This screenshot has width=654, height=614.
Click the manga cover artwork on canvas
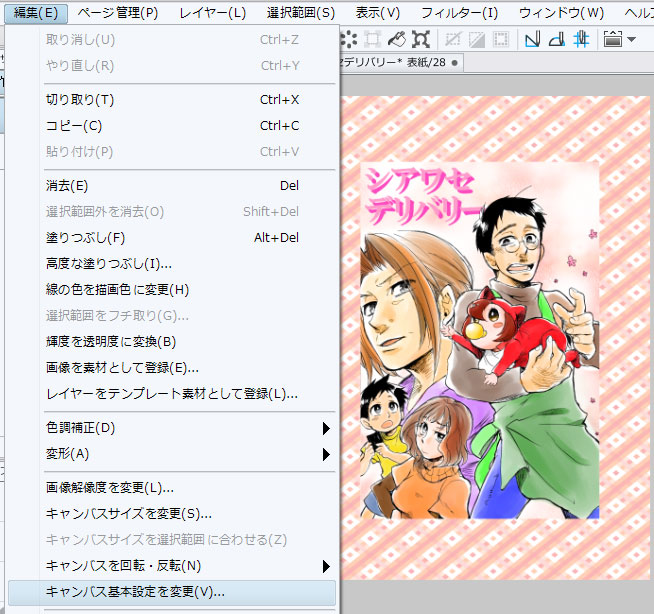click(480, 340)
